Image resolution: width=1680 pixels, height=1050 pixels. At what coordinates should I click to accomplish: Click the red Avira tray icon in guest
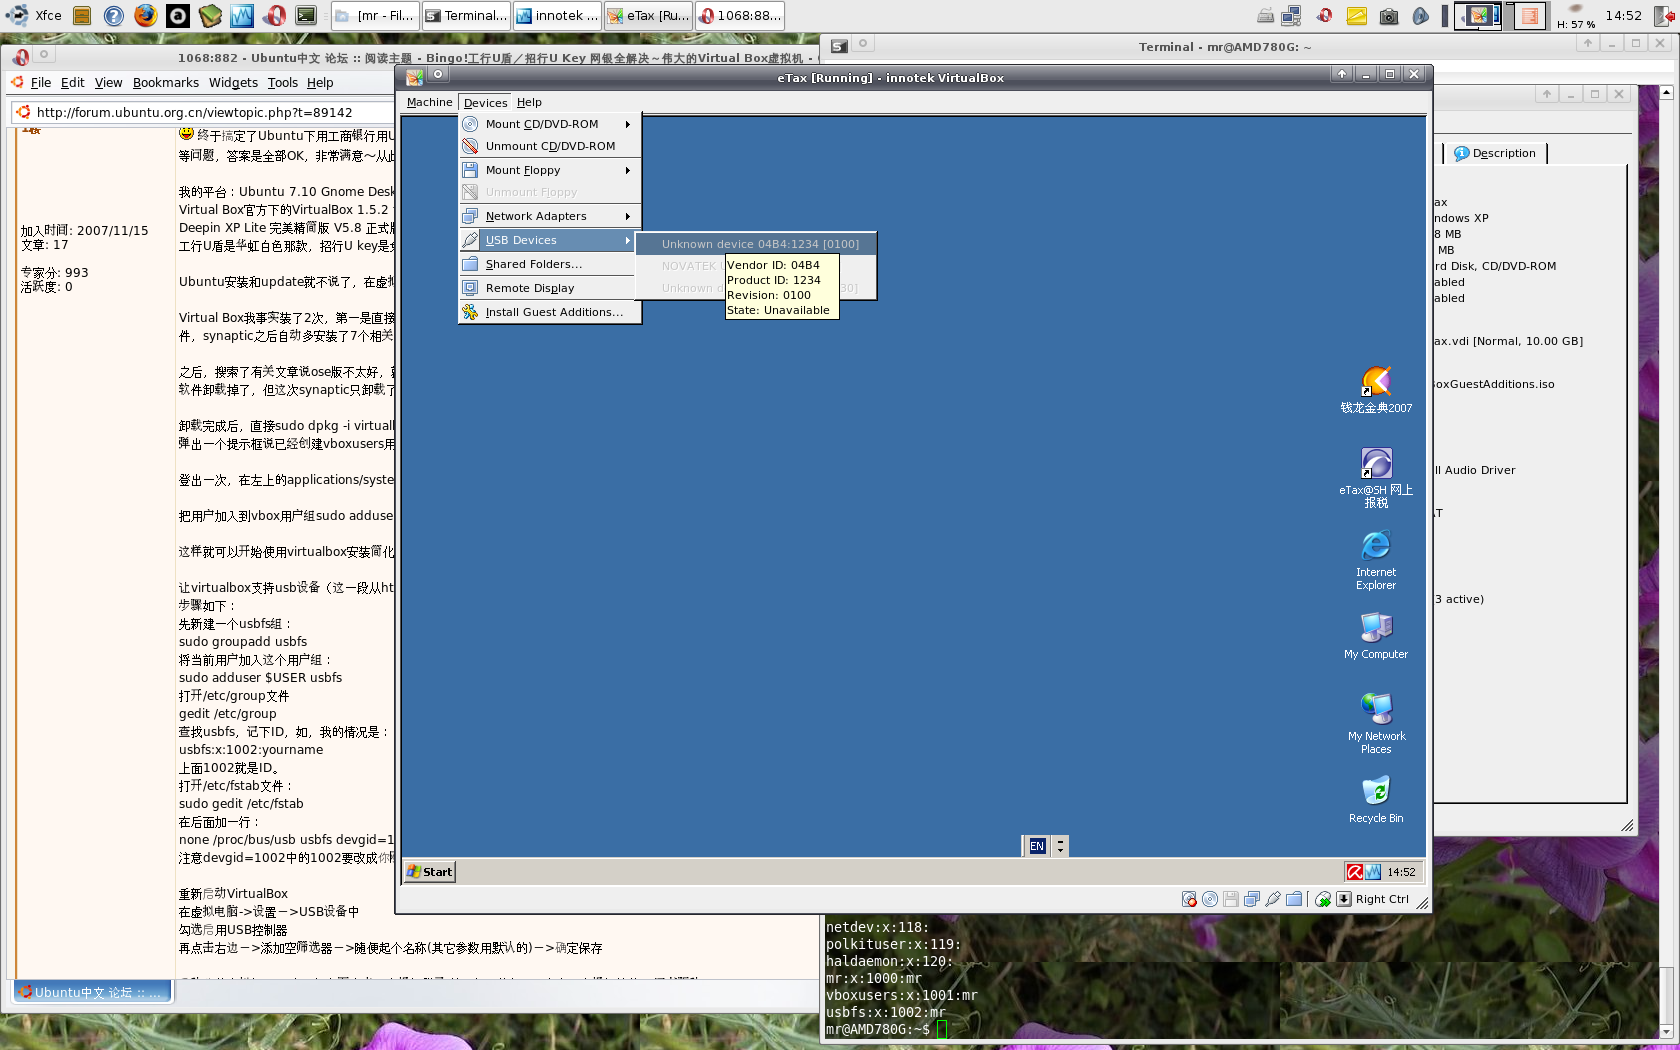point(1354,872)
